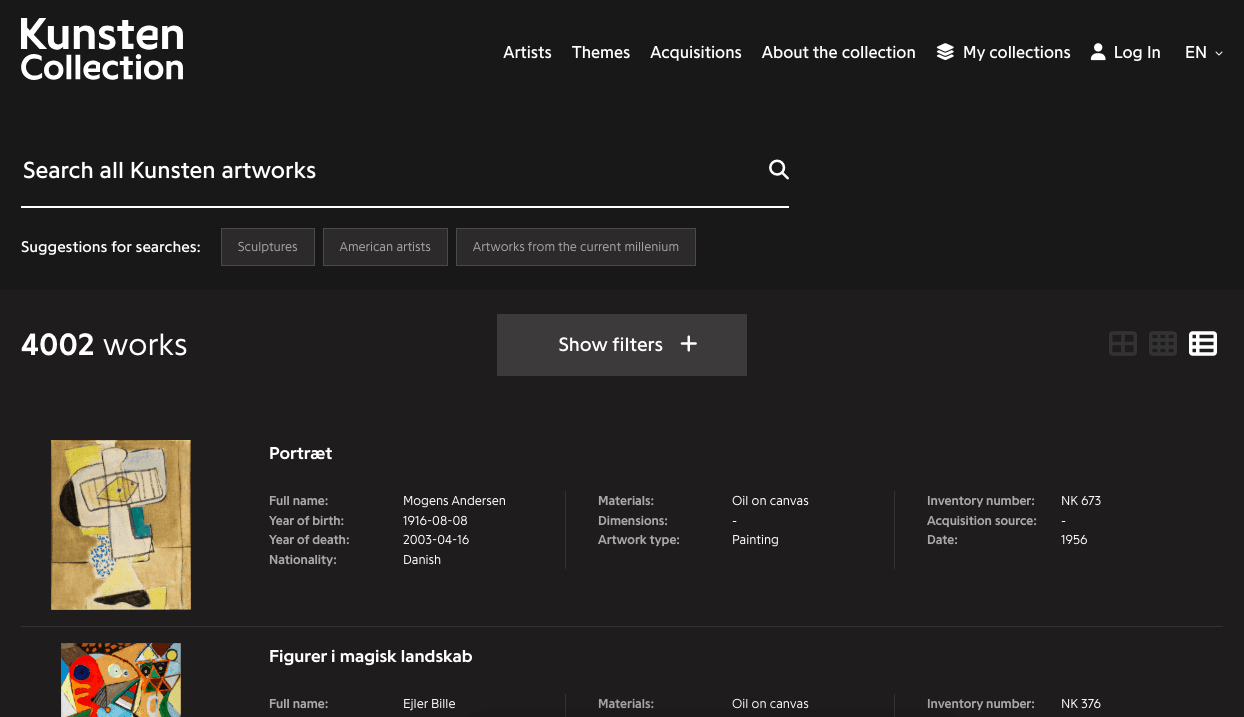Click the Portræt painting thumbnail
The image size is (1244, 717).
pos(120,524)
